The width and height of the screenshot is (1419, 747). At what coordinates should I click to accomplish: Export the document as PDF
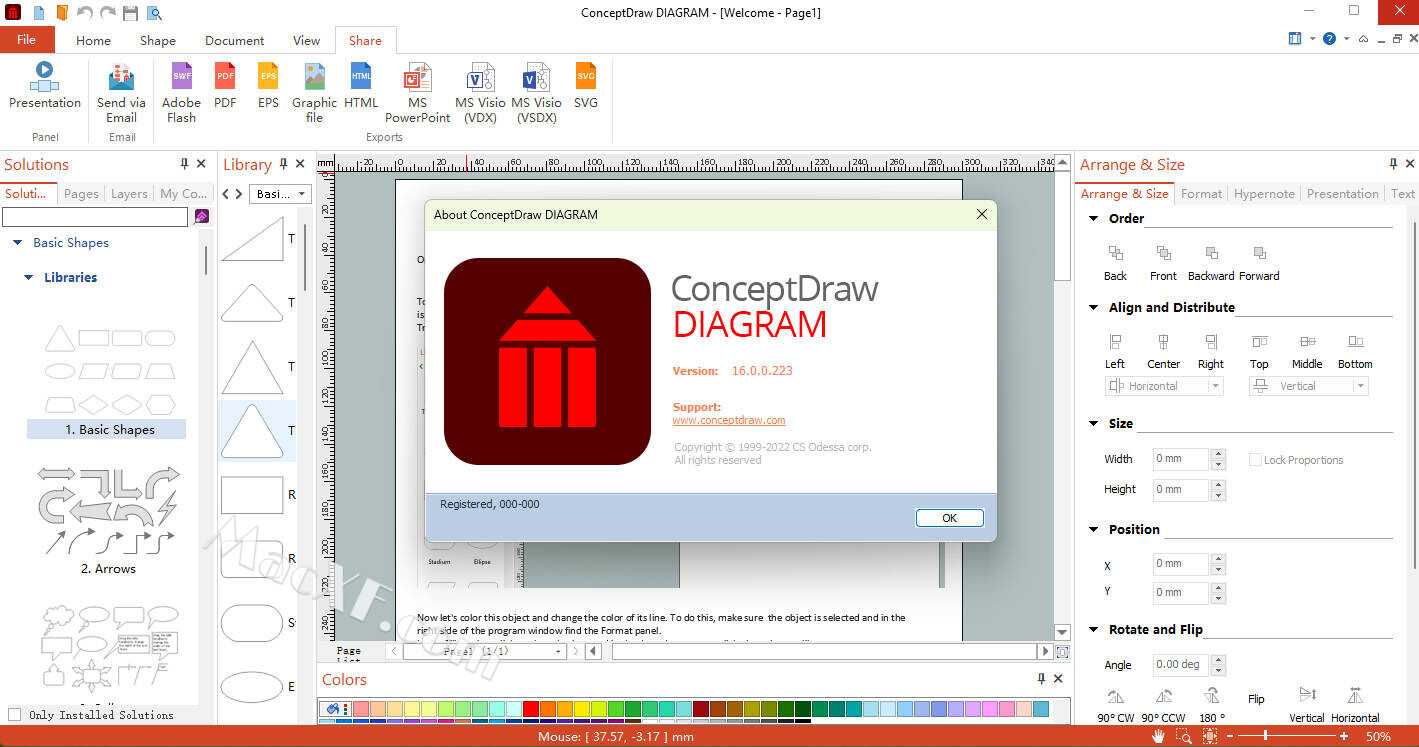click(225, 78)
